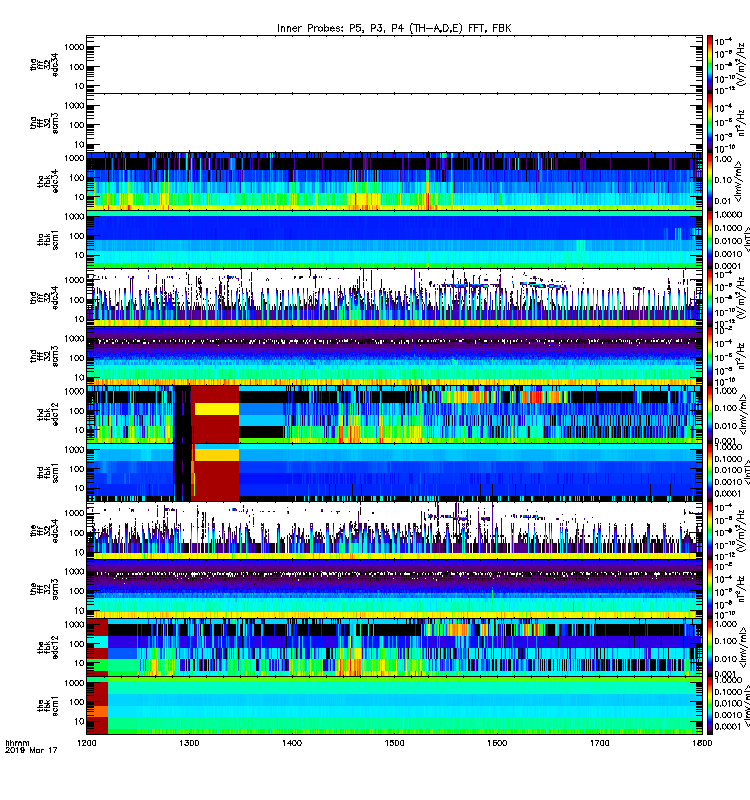
Task: Click the 'hhmm' axis unit label
Action: click(17, 743)
